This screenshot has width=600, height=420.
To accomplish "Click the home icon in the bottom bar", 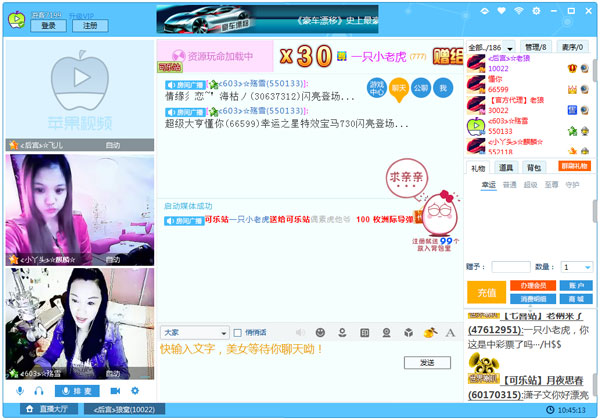I will tap(29, 409).
